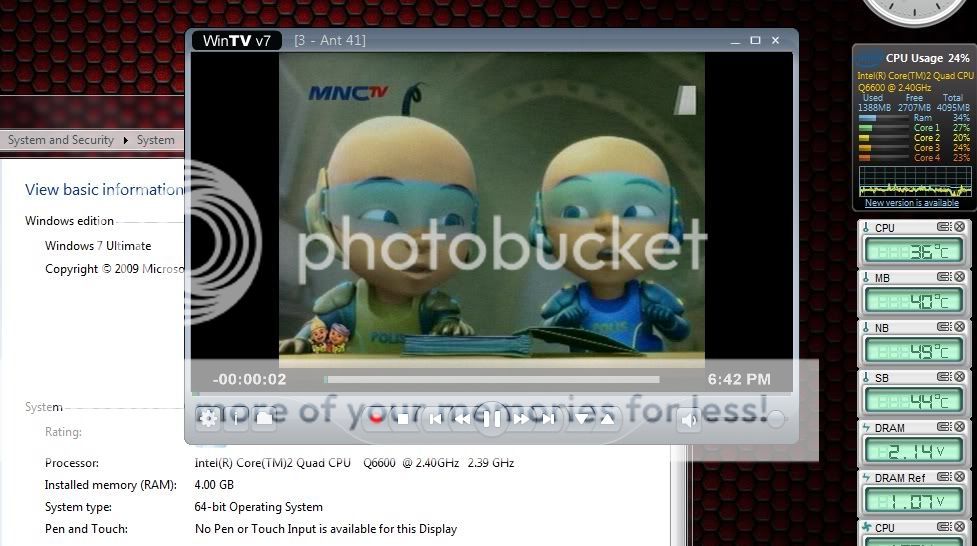Close the SB temperature sensor panel

click(x=960, y=376)
